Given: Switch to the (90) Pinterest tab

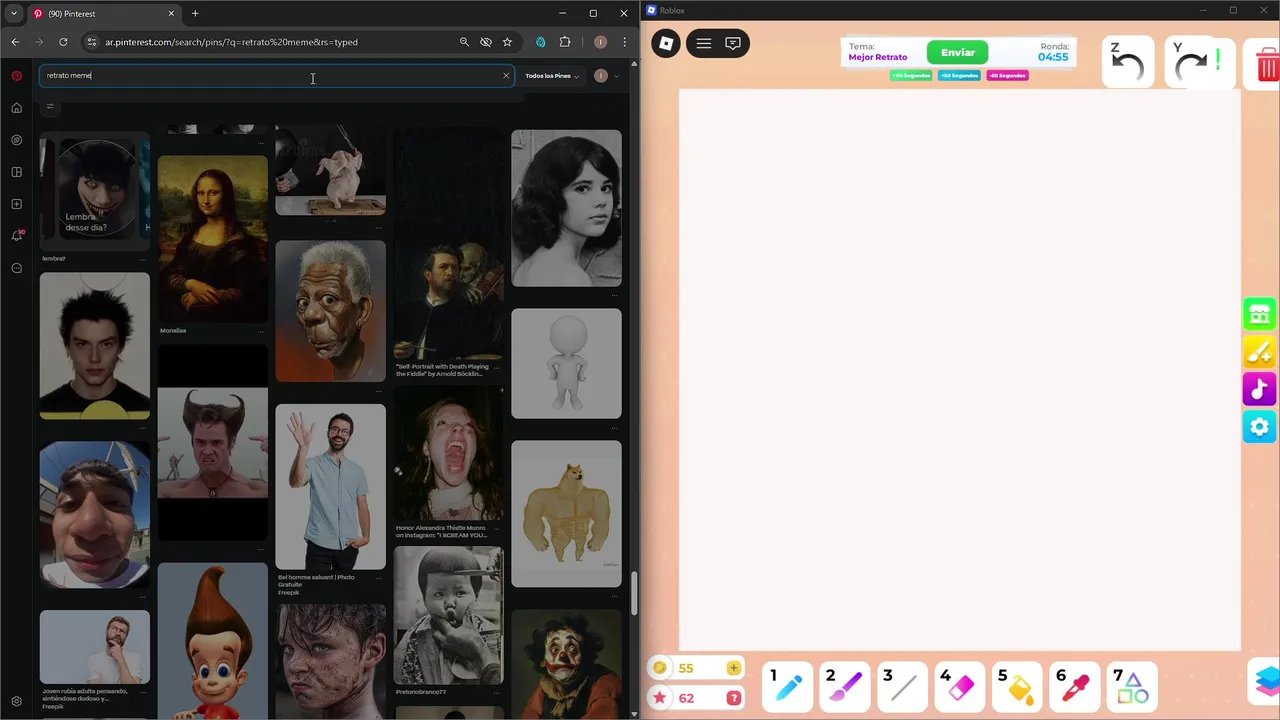Looking at the screenshot, I should tap(104, 14).
